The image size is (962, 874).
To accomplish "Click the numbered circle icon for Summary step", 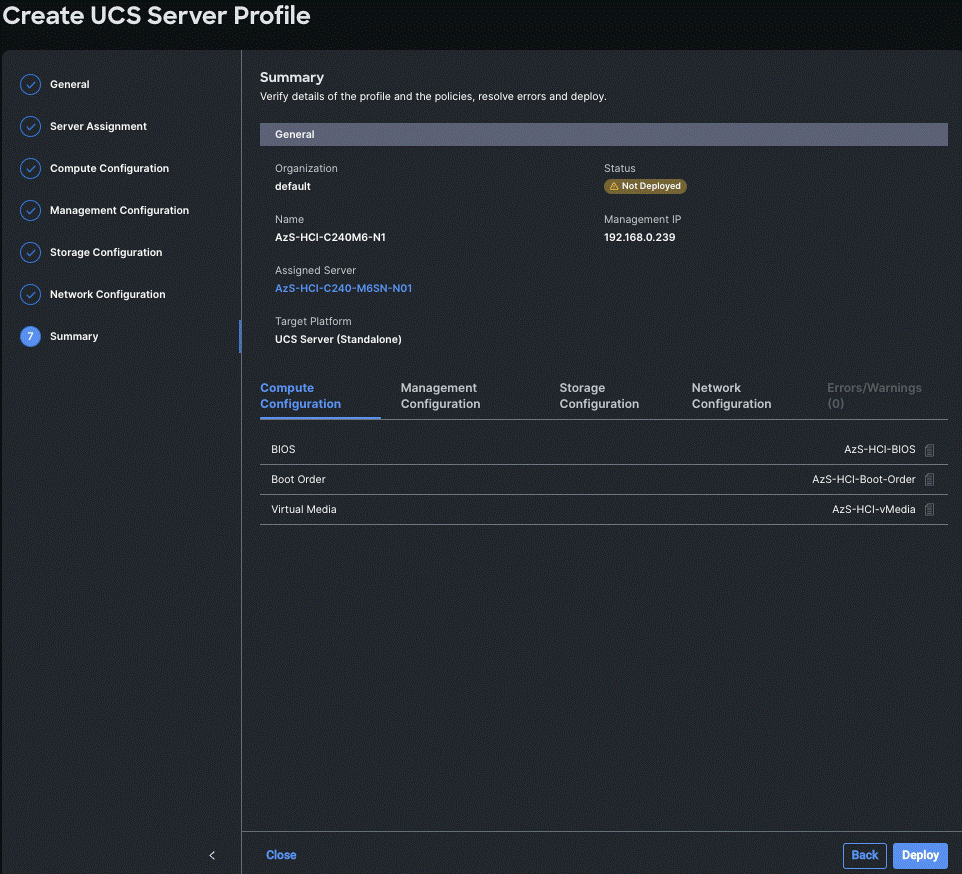I will point(30,336).
